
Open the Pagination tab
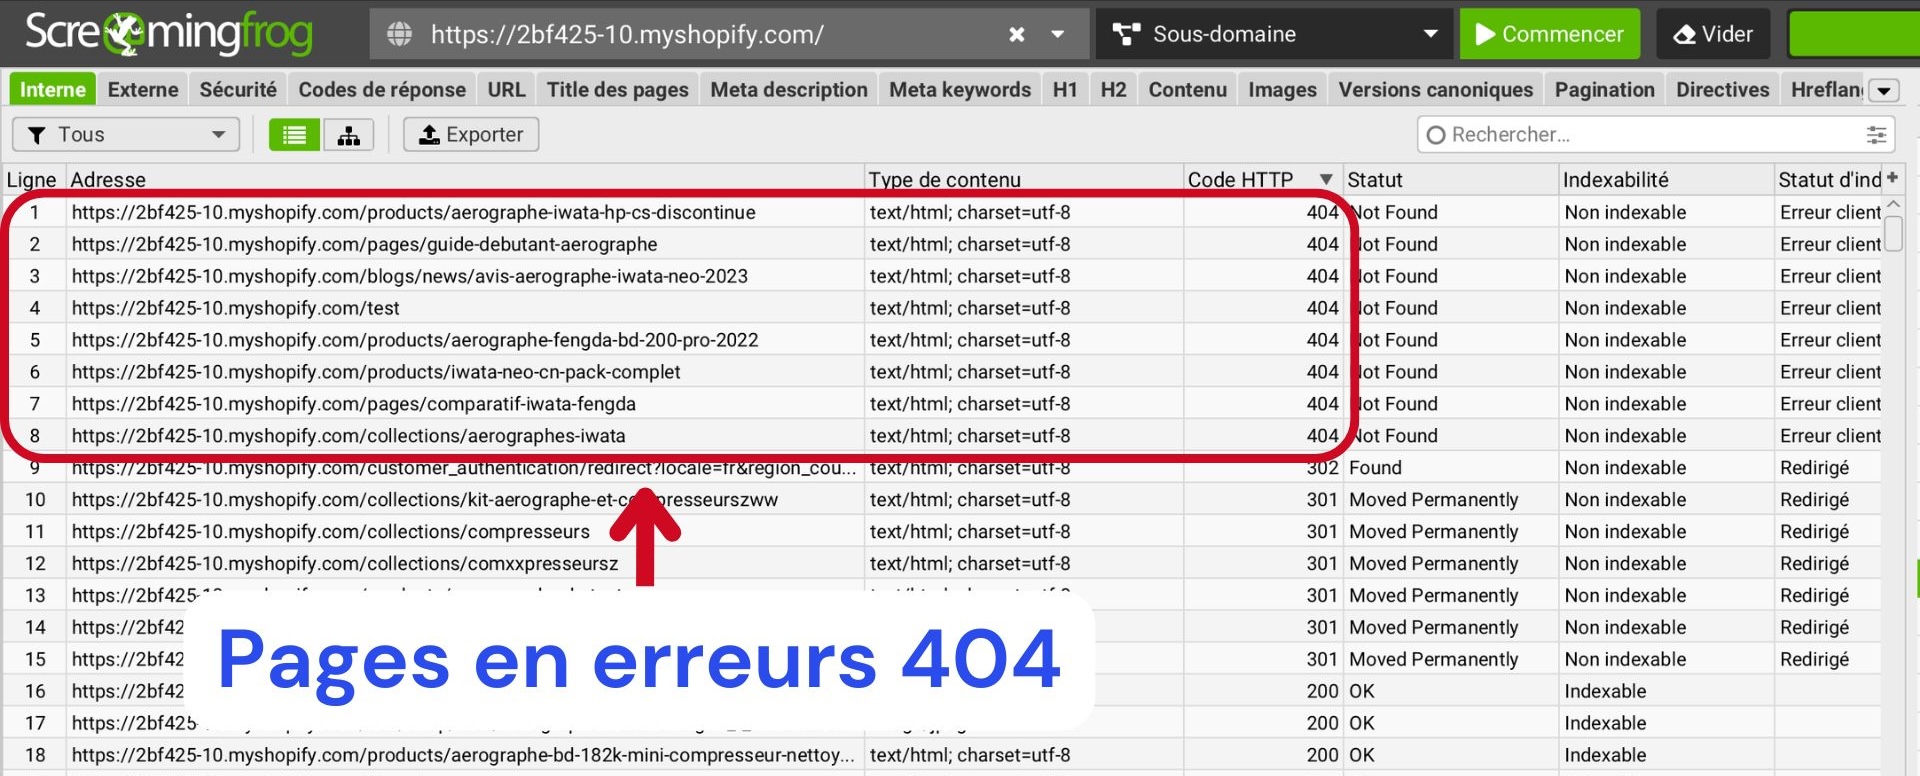pos(1604,89)
